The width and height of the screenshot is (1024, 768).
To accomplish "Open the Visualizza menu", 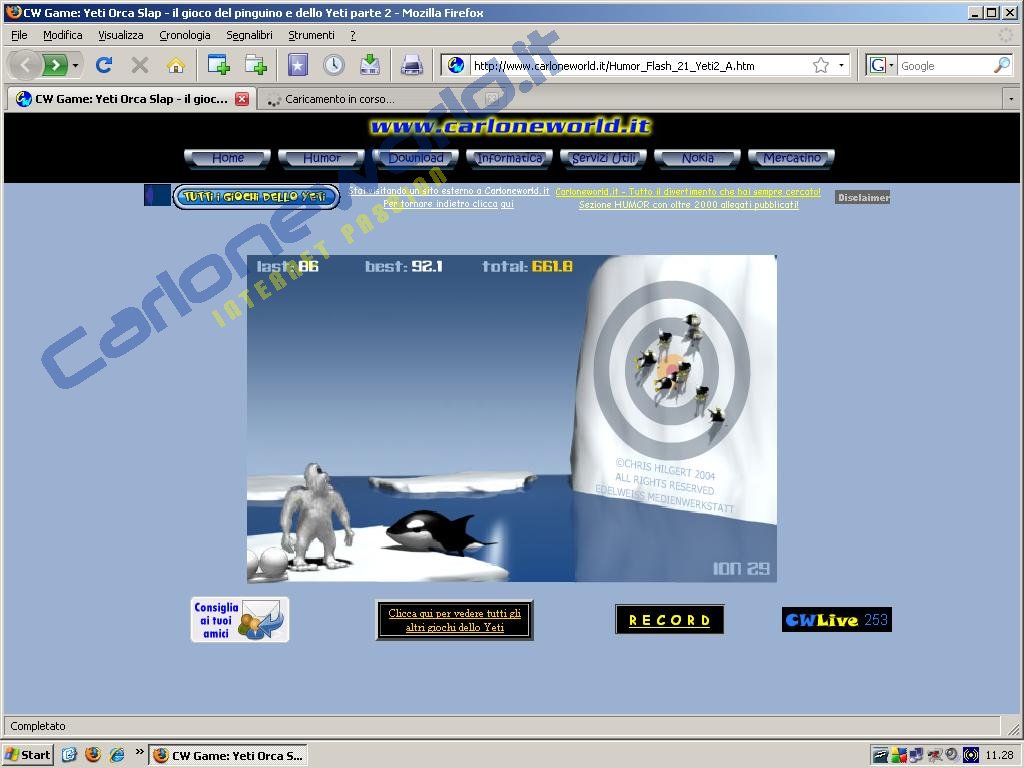I will tap(121, 35).
